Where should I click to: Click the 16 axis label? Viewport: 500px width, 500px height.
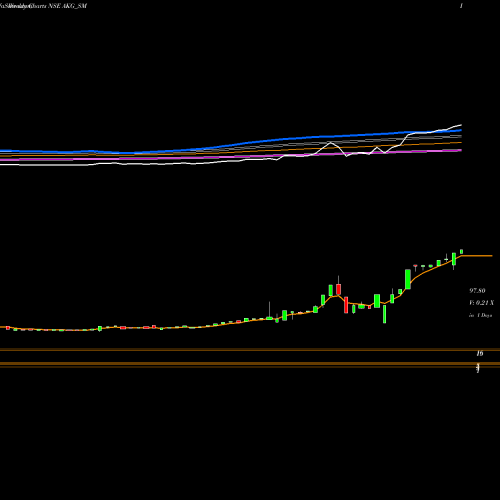coord(480,353)
